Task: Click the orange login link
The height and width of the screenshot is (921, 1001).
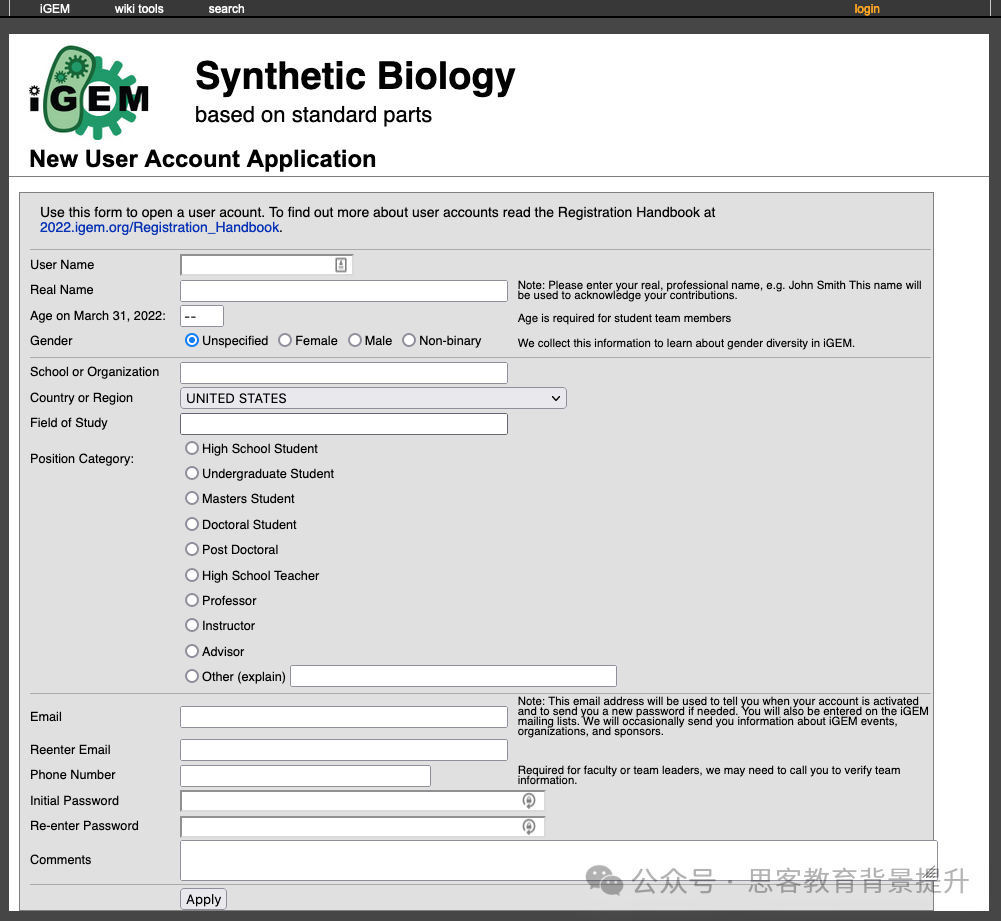Action: point(867,9)
